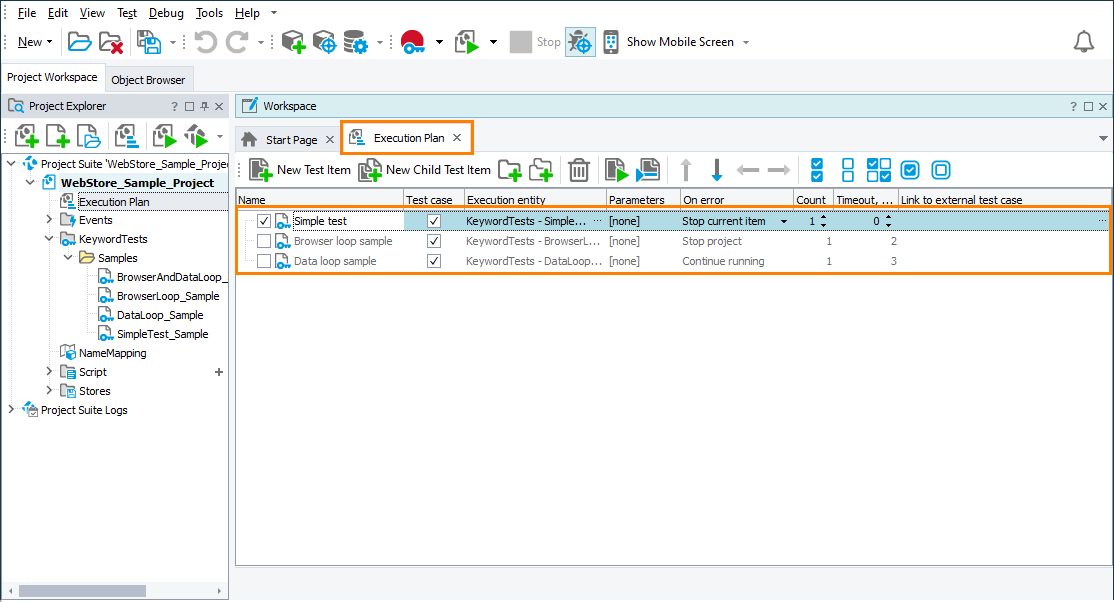This screenshot has height=602, width=1114.
Task: Toggle the Test case checkbox for Data loop sample
Action: click(x=433, y=260)
